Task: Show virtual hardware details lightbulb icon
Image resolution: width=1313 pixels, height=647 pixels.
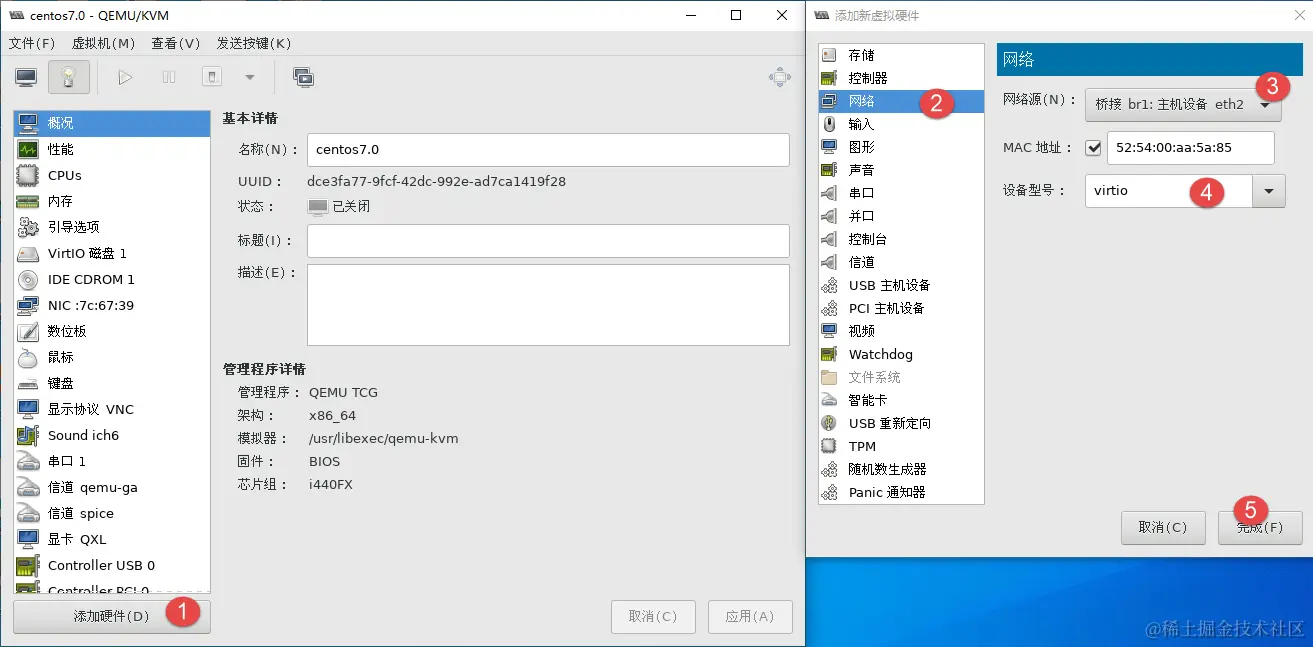Action: (x=68, y=77)
